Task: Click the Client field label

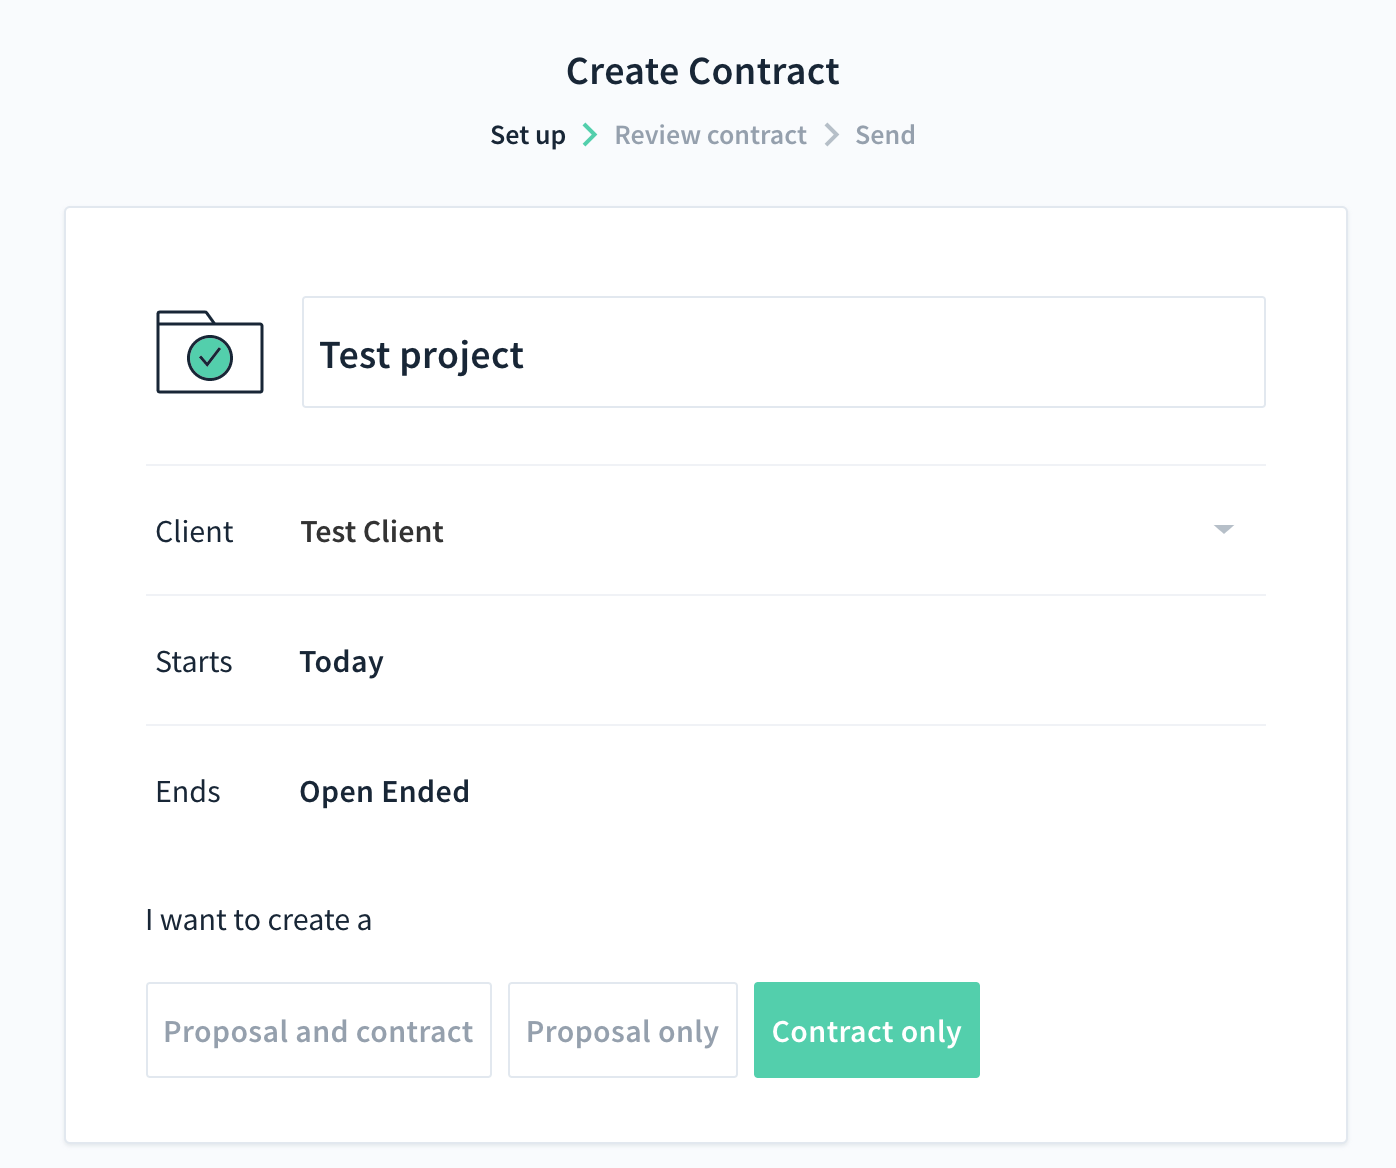Action: tap(194, 532)
